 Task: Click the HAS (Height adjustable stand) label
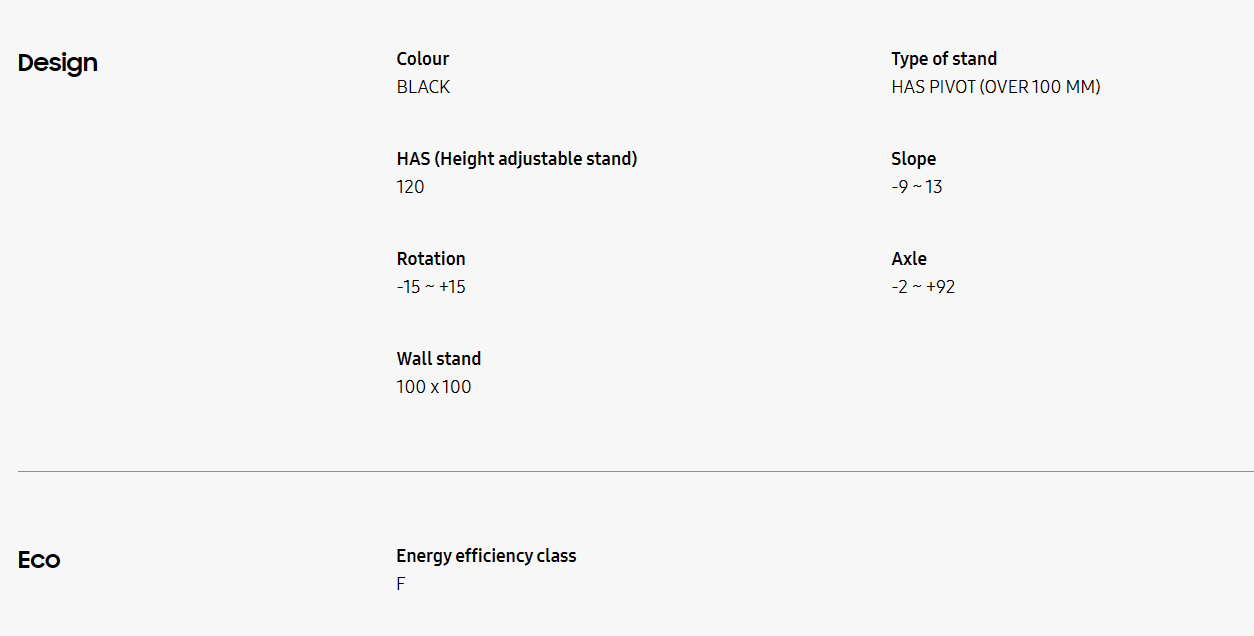pos(516,159)
